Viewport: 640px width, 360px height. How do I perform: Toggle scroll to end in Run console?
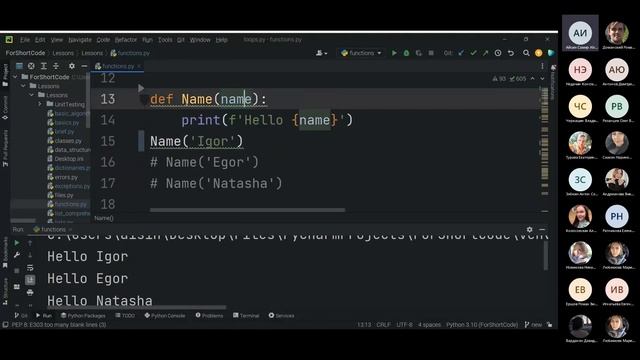click(30, 280)
